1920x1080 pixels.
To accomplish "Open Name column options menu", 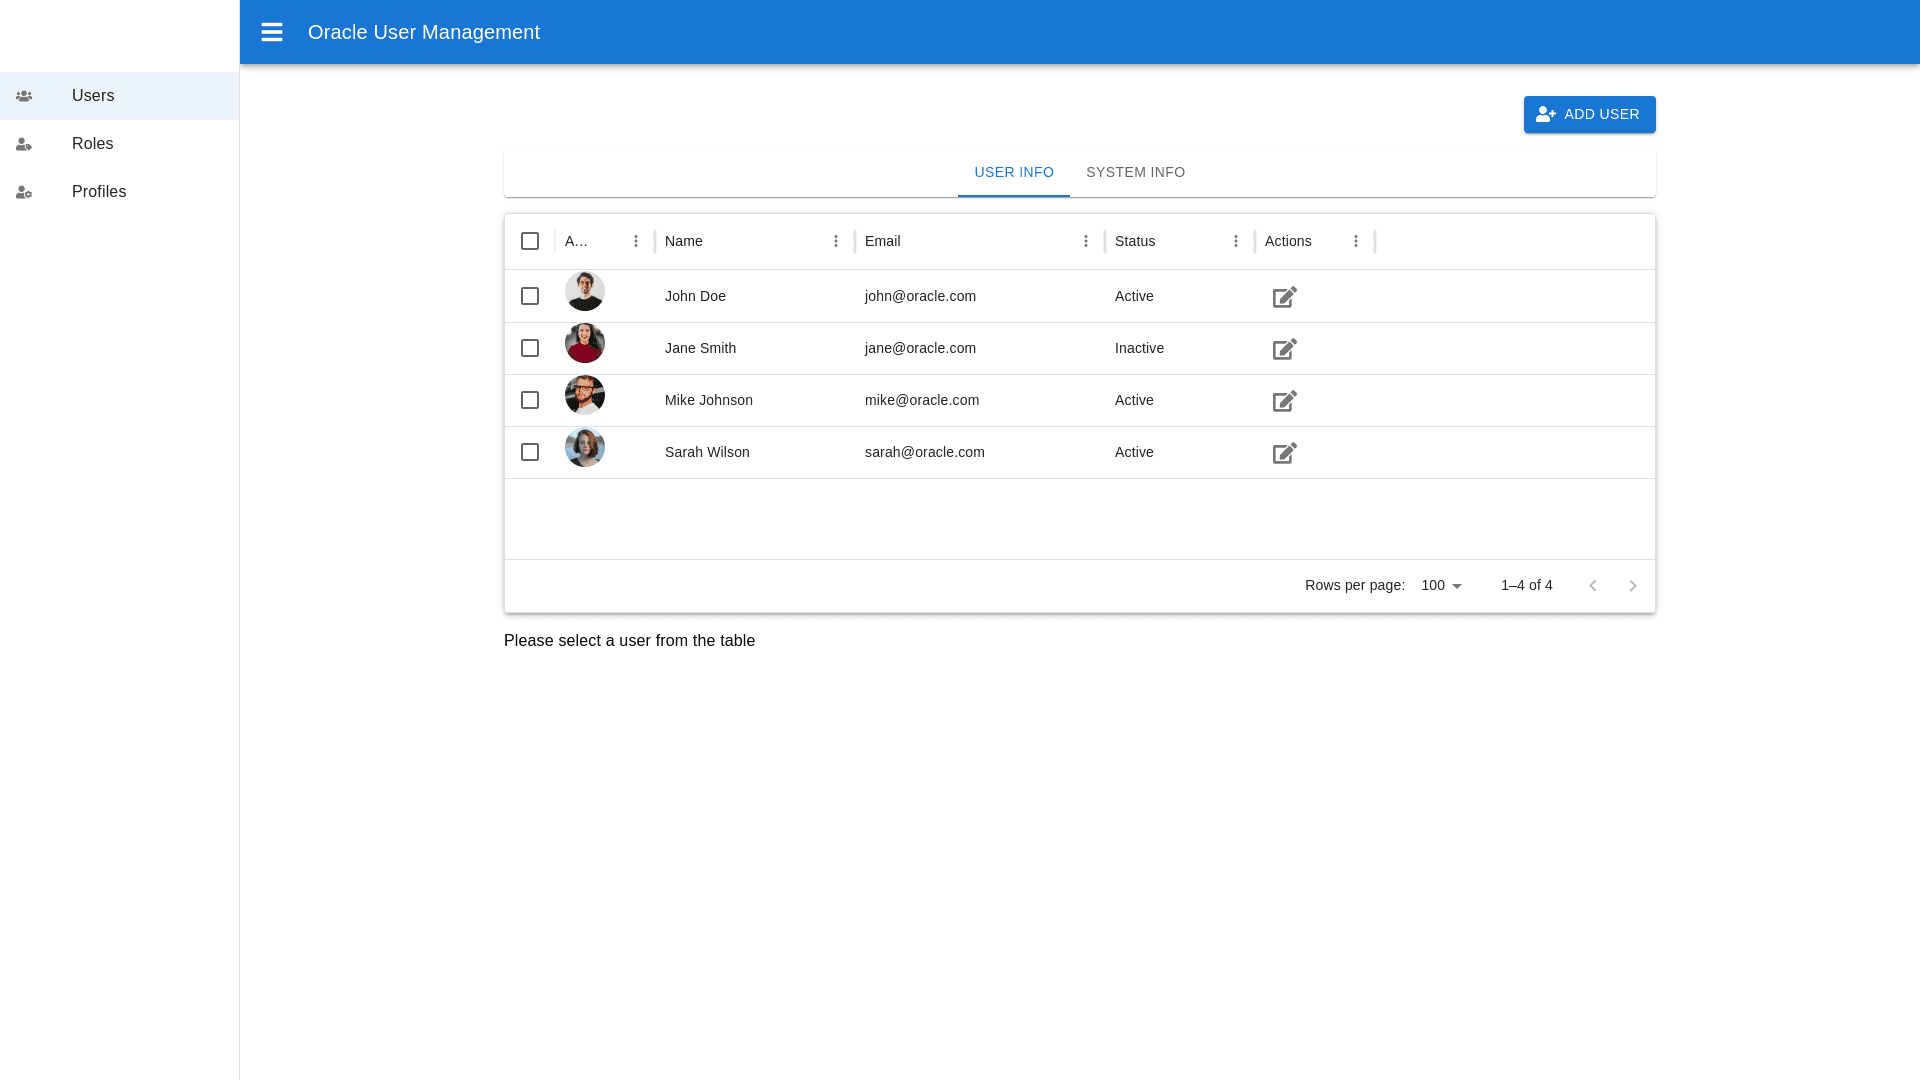I will (836, 241).
